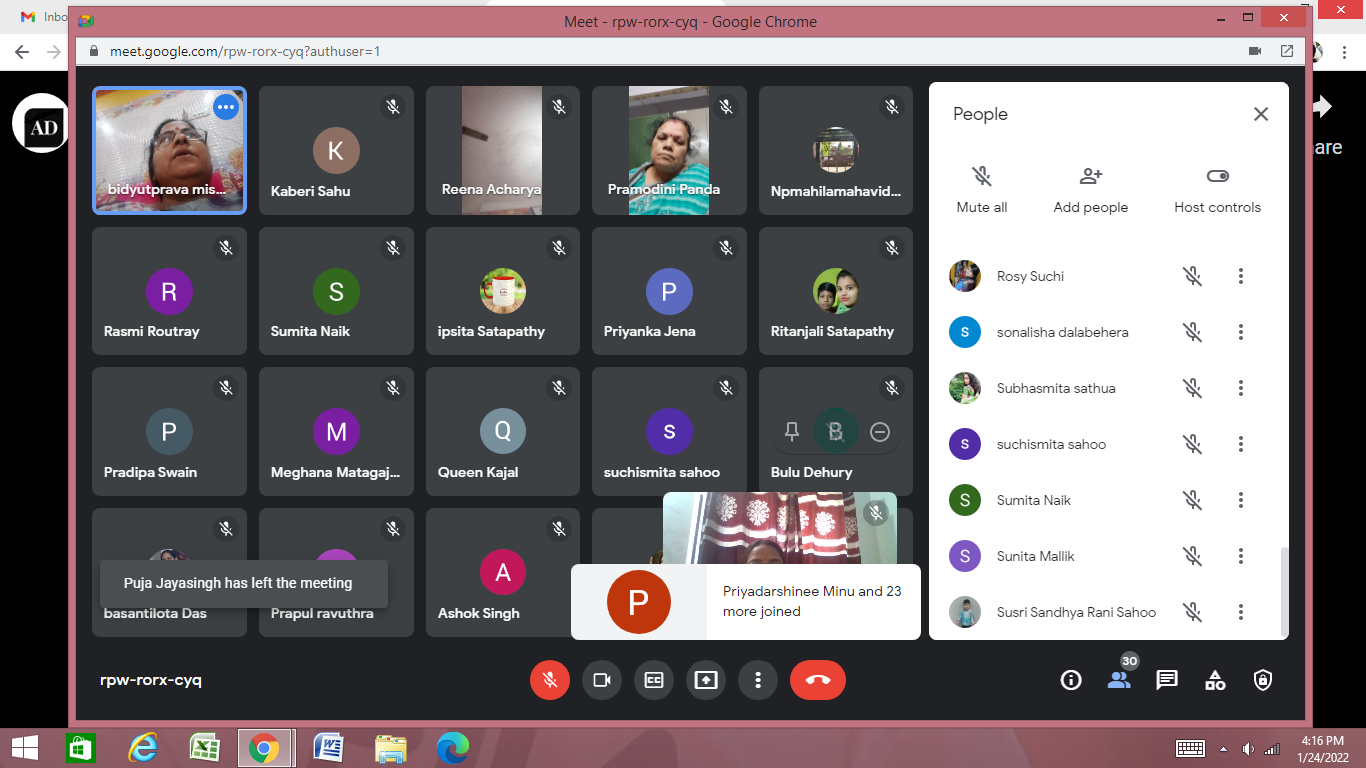
Task: Close the People panel
Action: tap(1261, 114)
